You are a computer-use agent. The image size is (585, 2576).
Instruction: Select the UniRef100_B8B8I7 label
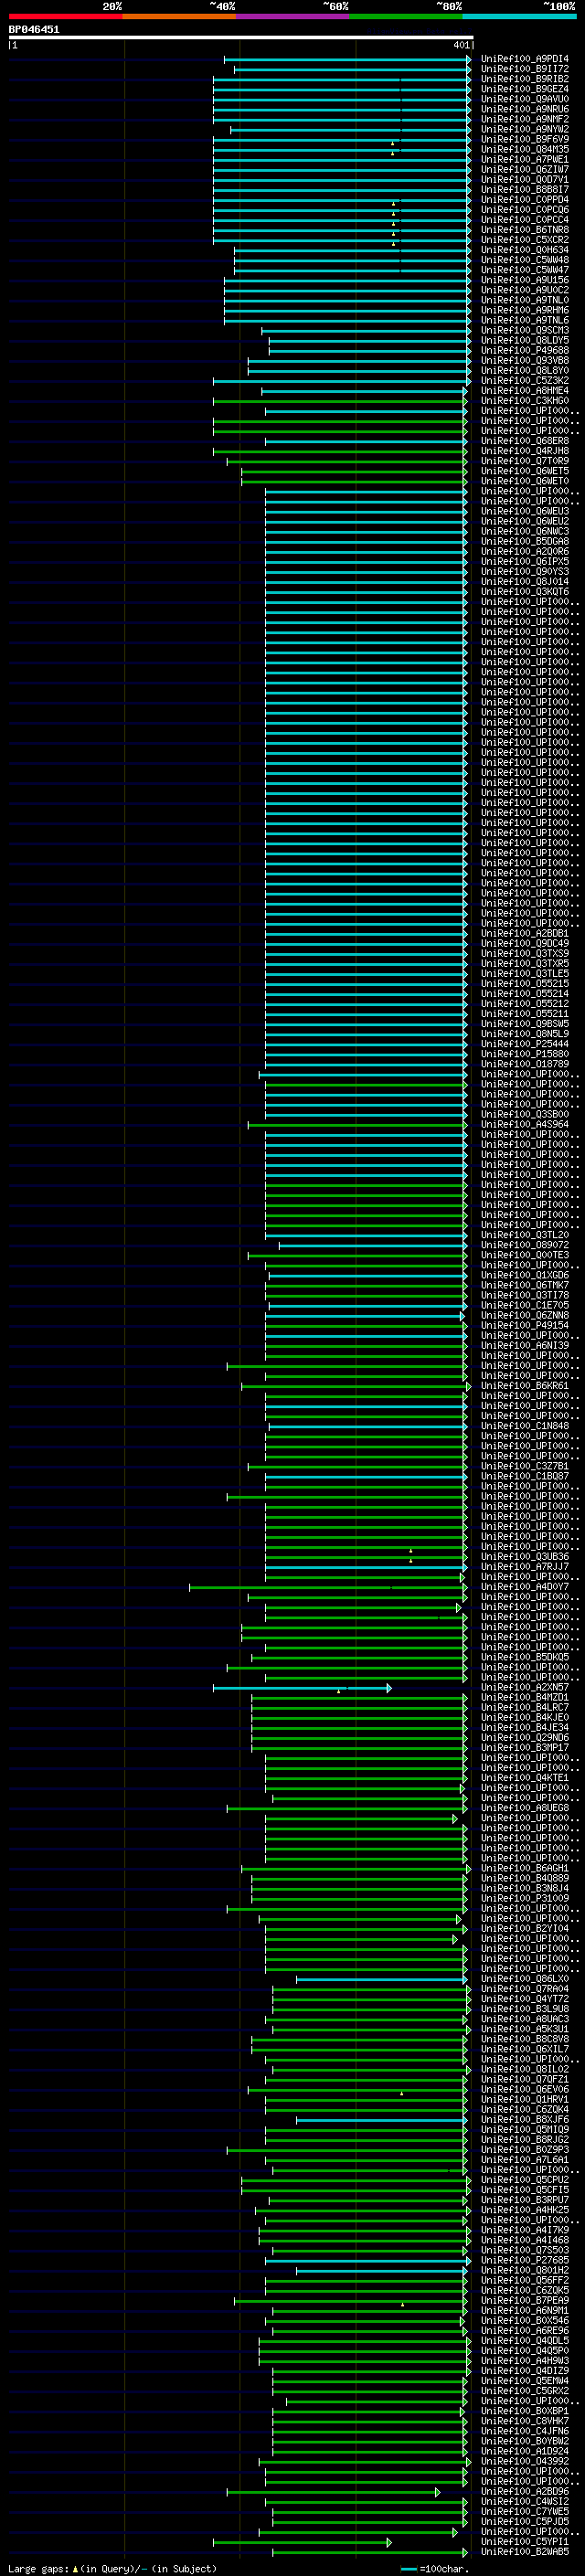(x=525, y=190)
